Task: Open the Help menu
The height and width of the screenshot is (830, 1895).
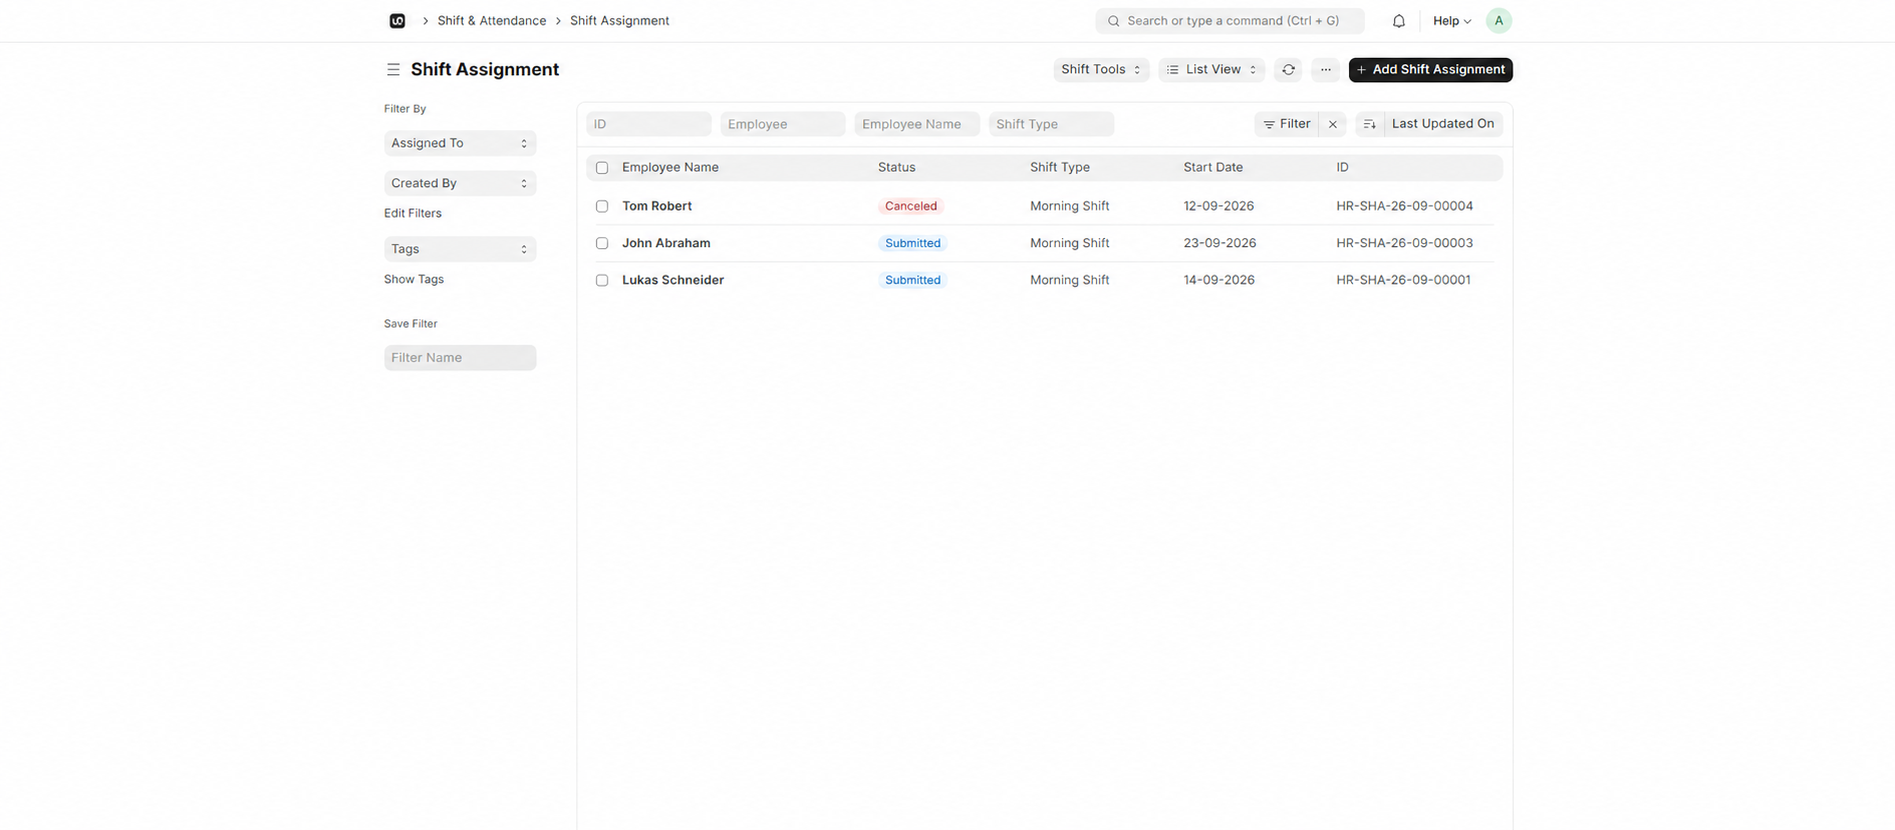Action: (1451, 21)
